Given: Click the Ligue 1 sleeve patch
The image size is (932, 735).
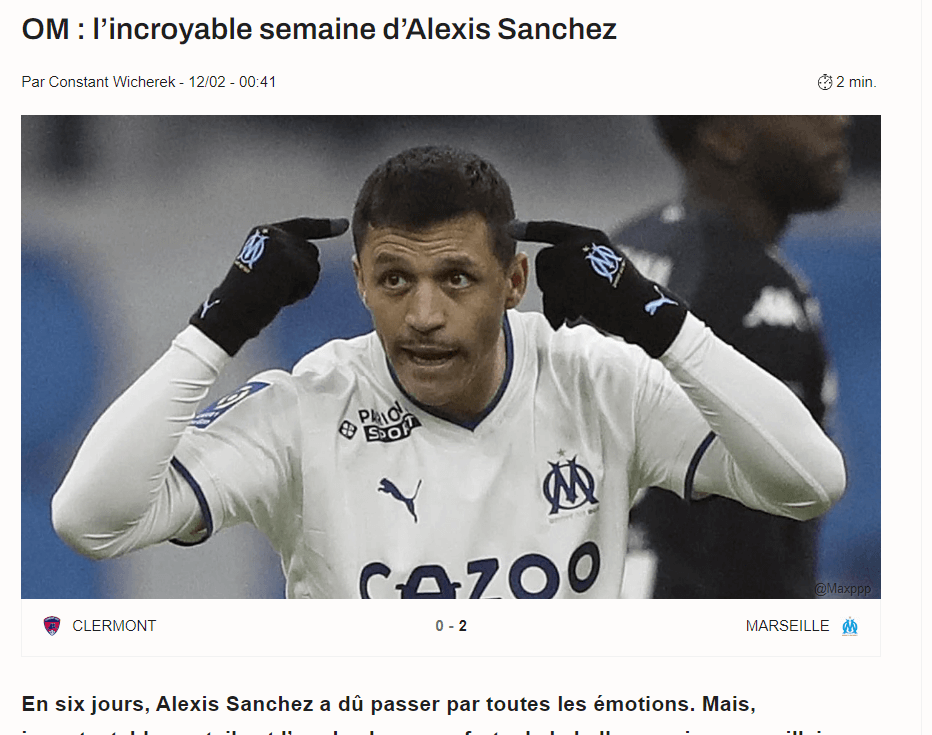Looking at the screenshot, I should pos(230,403).
